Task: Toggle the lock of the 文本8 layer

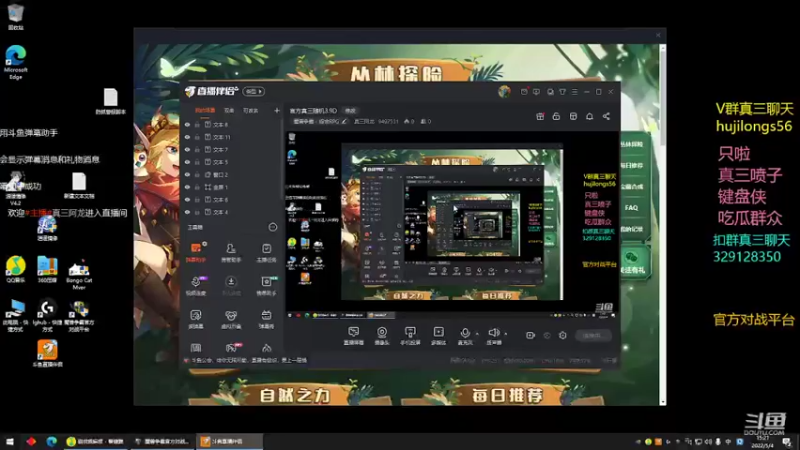Action: 197,124
